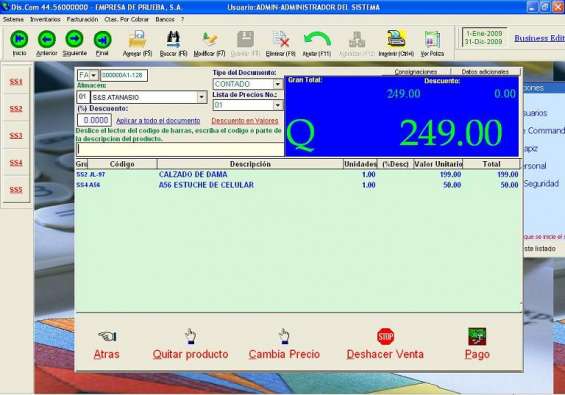
Task: Open the ? help menu
Action: [182, 19]
